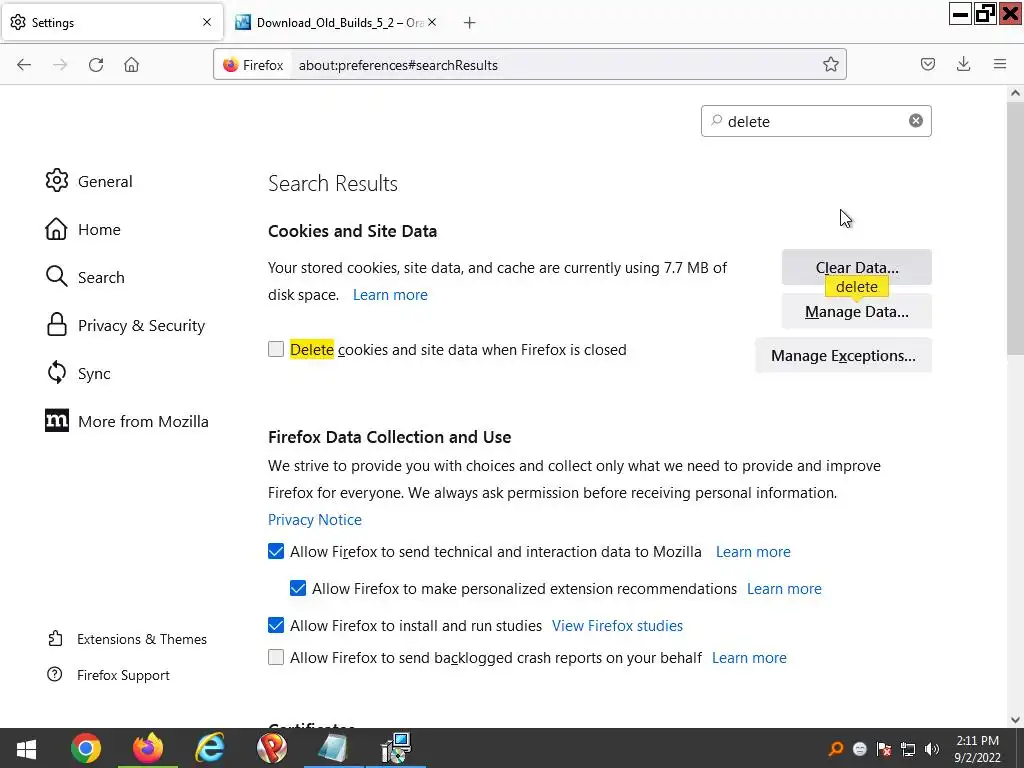
Task: Close the Download_Old_Builds_5_2 tab
Action: click(x=432, y=22)
